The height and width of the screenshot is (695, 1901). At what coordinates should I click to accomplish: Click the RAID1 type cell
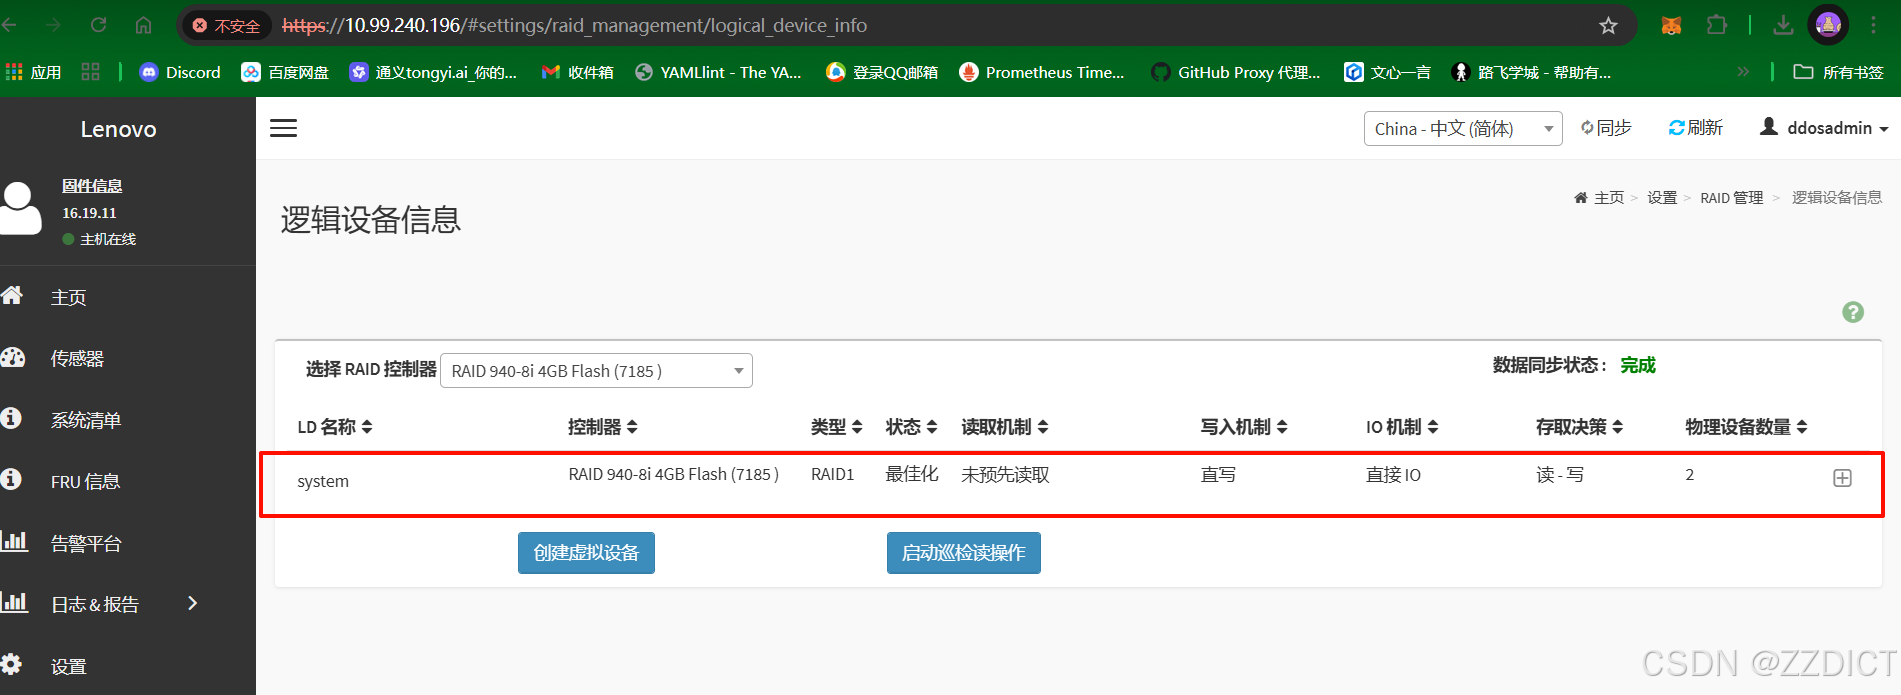833,475
